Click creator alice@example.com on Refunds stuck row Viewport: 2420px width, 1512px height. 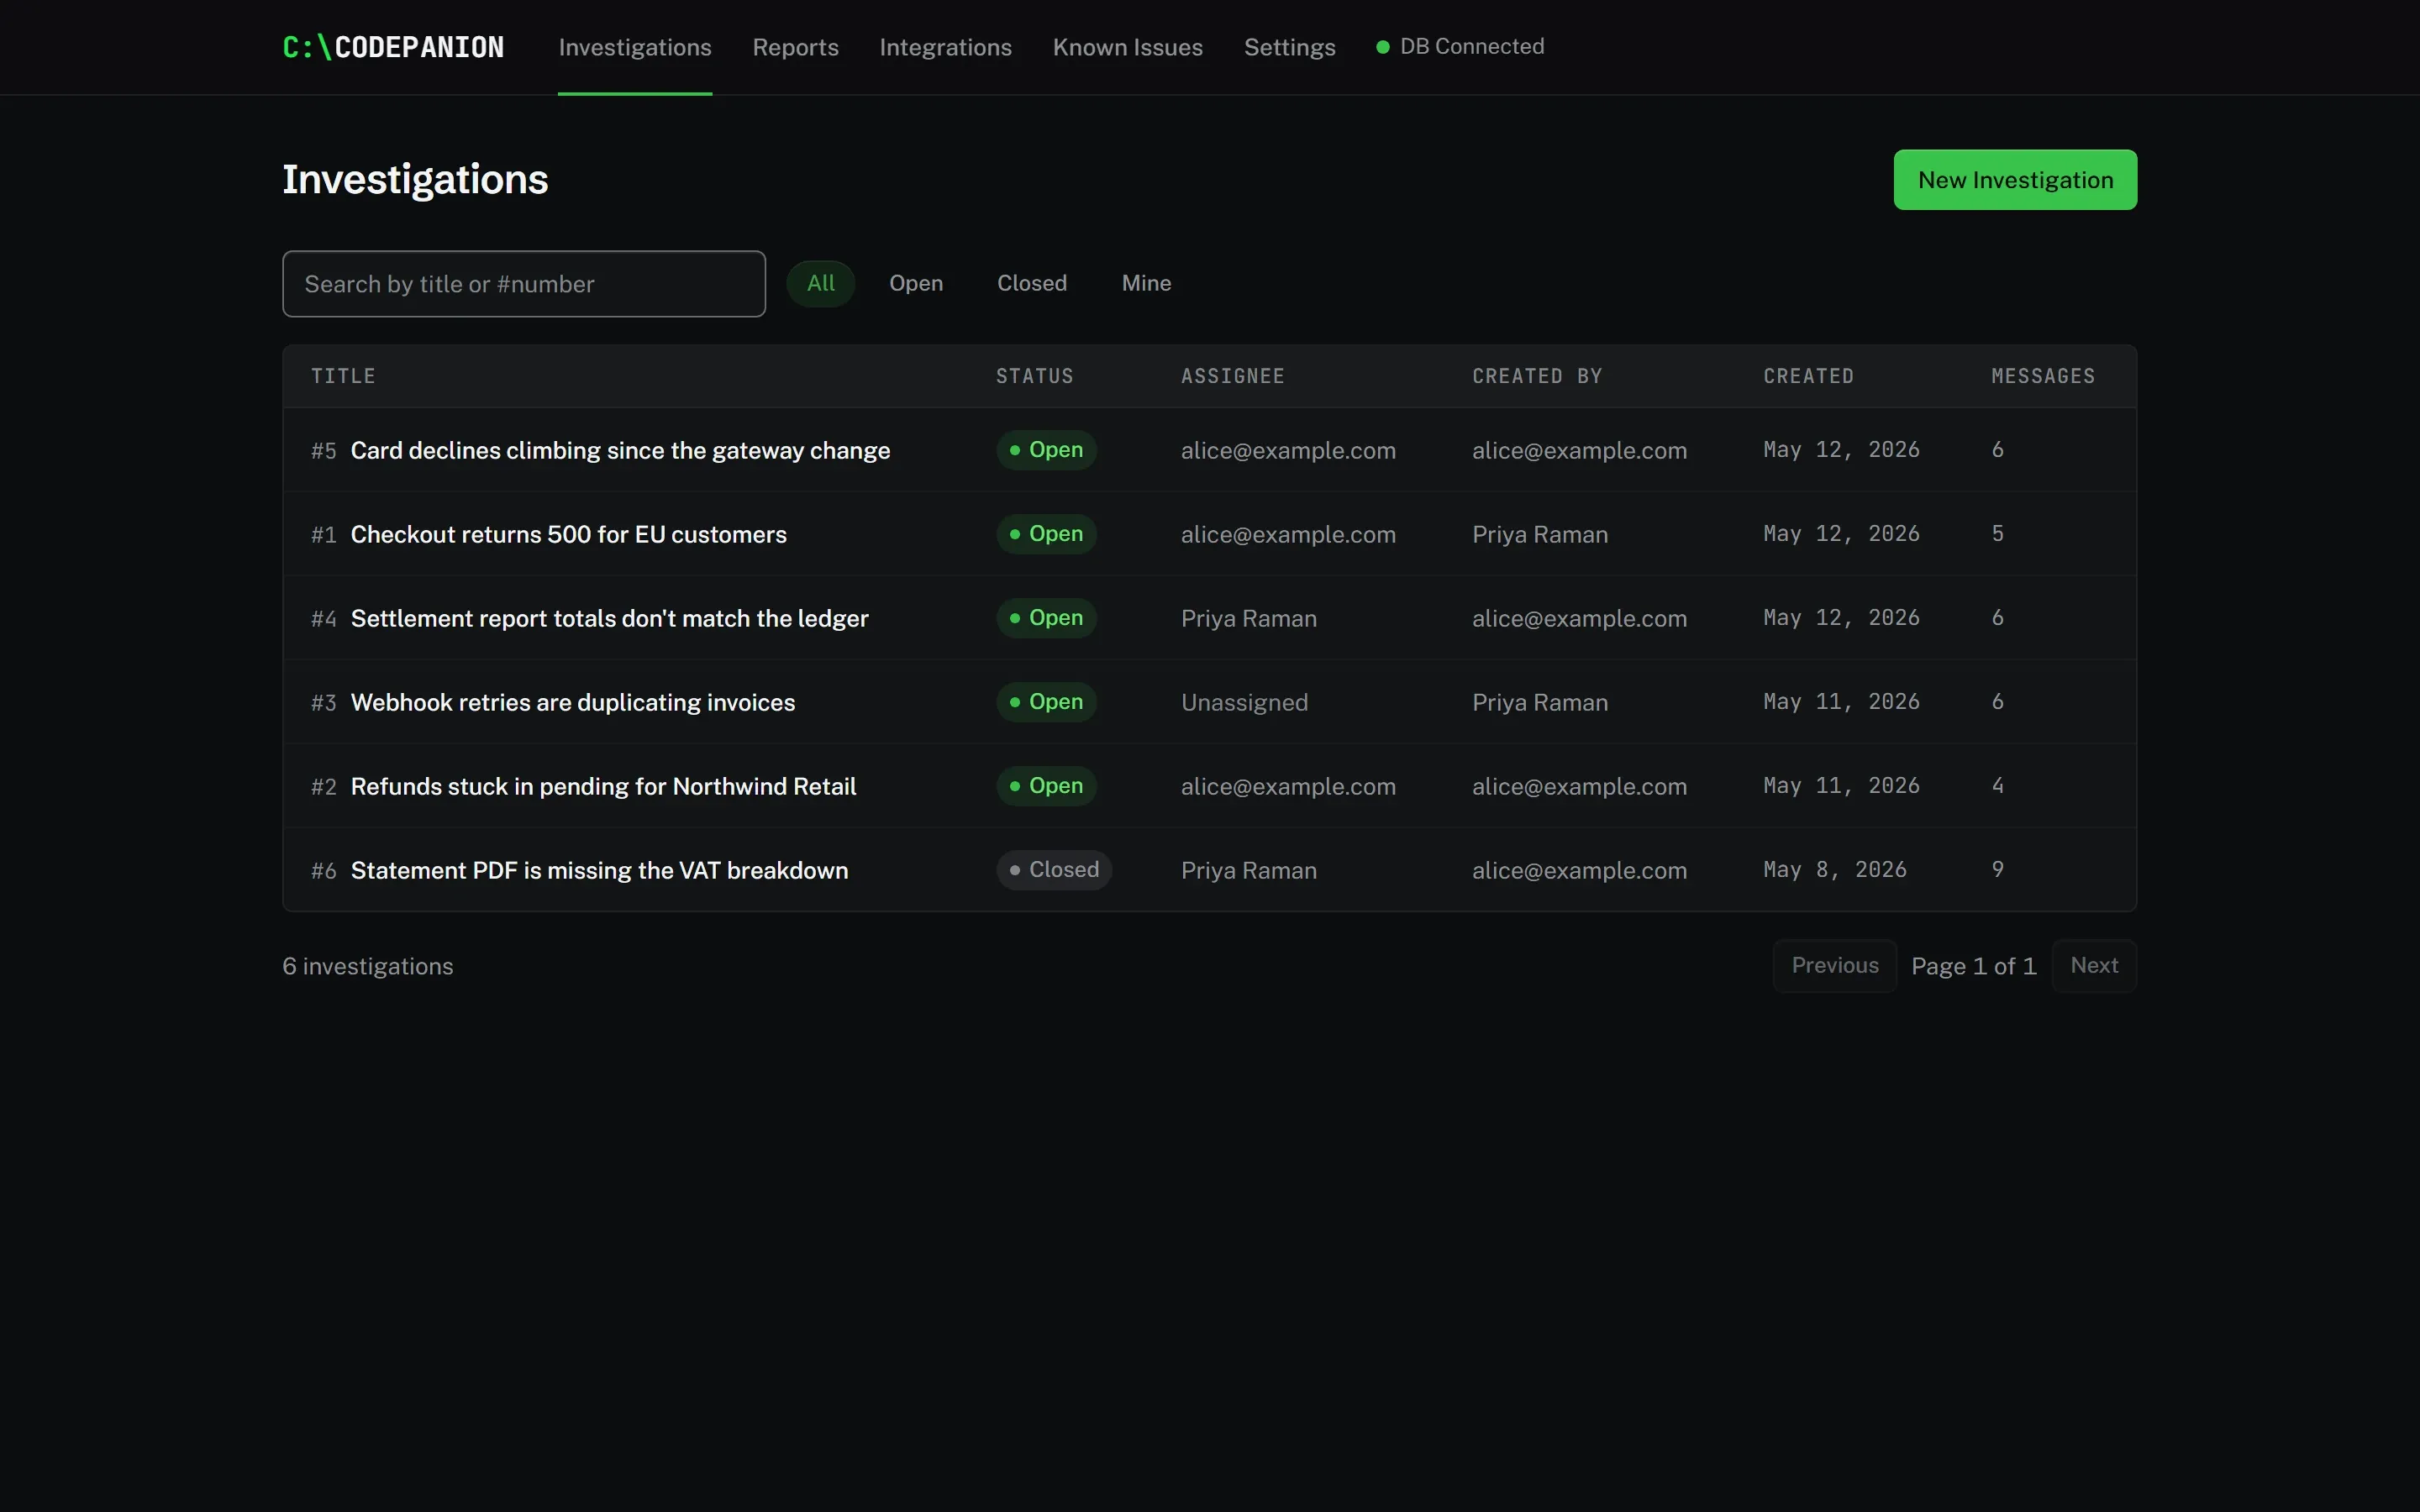pyautogui.click(x=1579, y=786)
